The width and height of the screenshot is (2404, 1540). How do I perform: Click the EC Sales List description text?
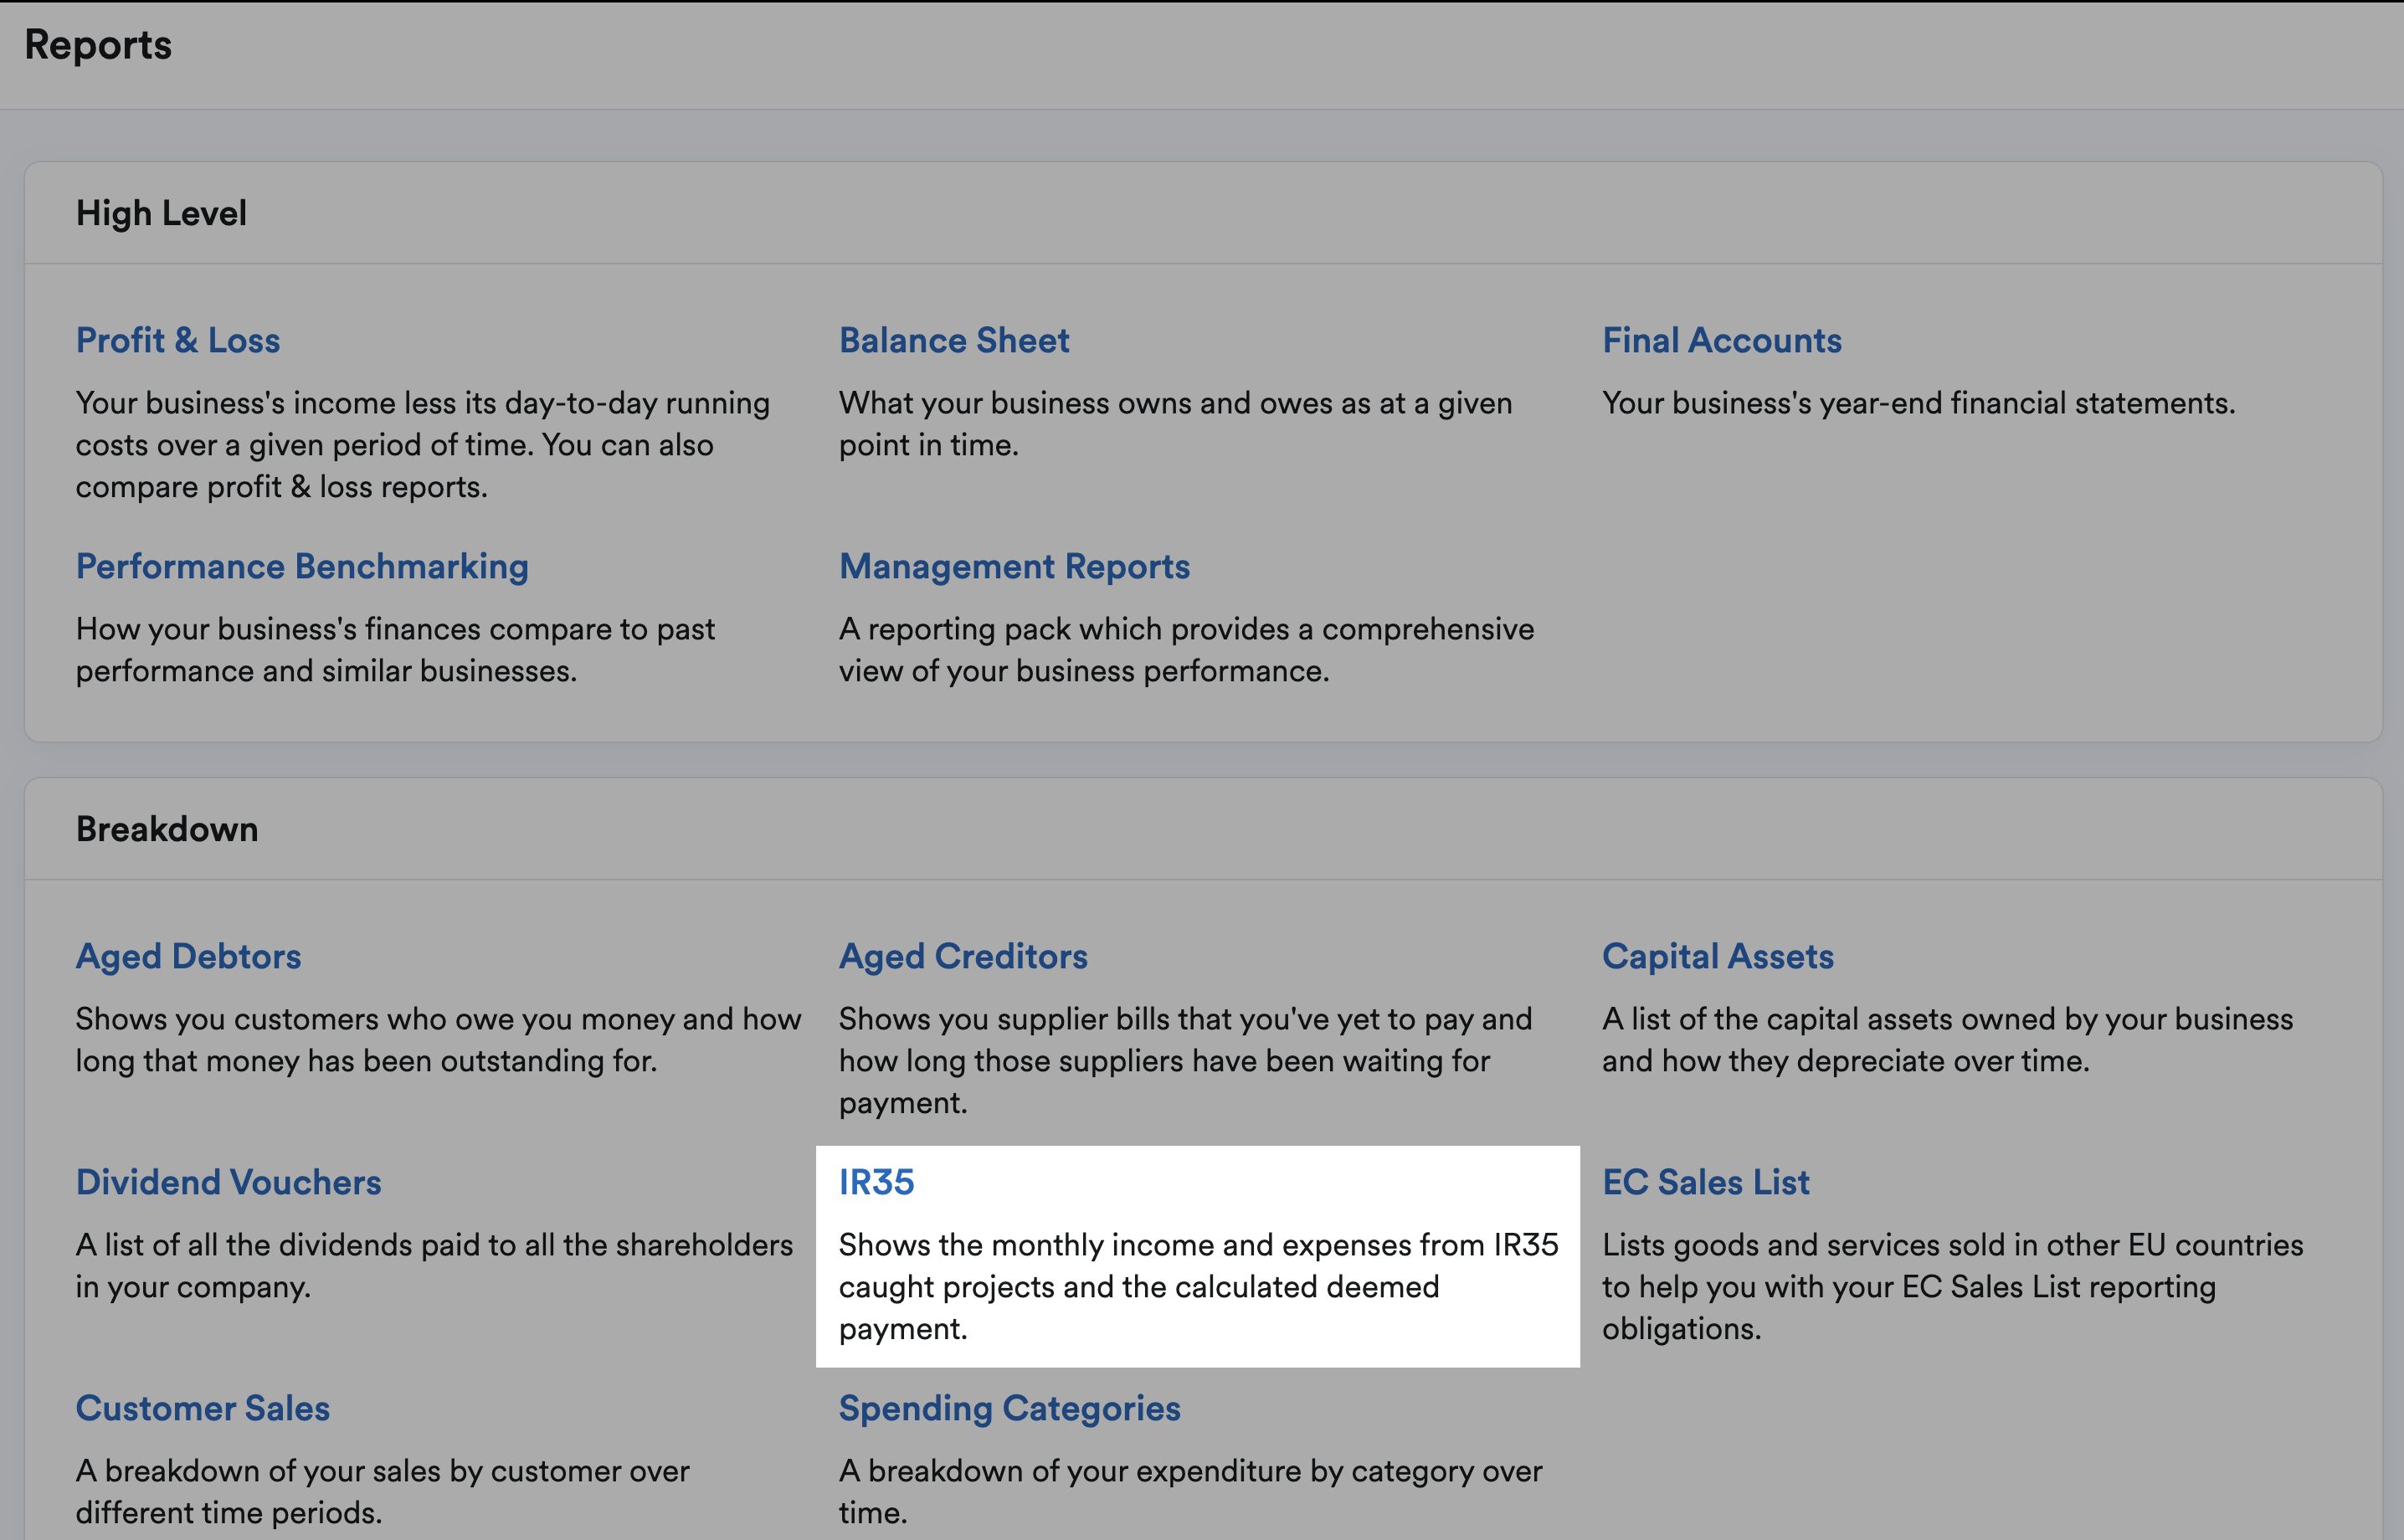(1953, 1287)
